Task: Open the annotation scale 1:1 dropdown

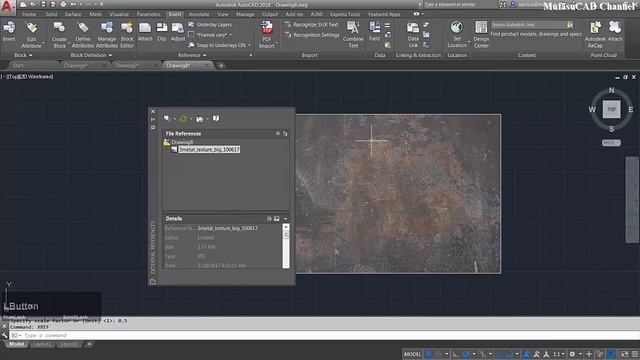Action: 558,354
